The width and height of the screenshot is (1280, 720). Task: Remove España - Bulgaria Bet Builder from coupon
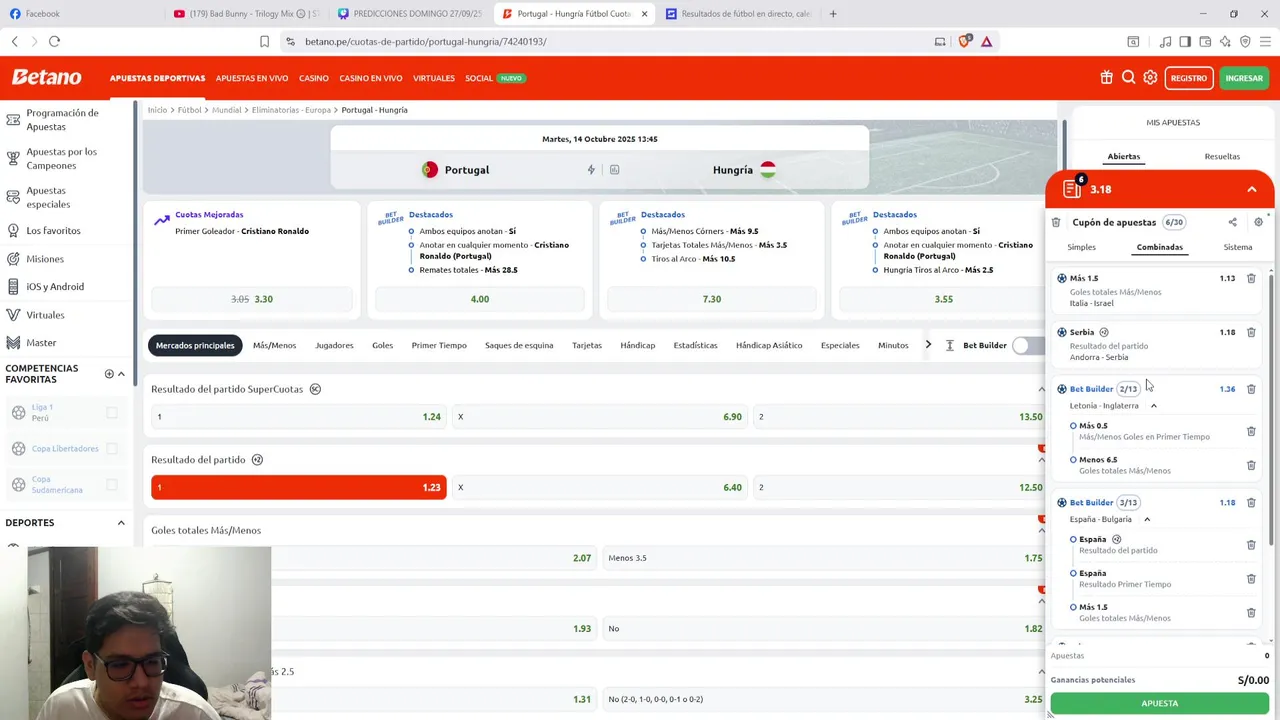click(x=1251, y=503)
